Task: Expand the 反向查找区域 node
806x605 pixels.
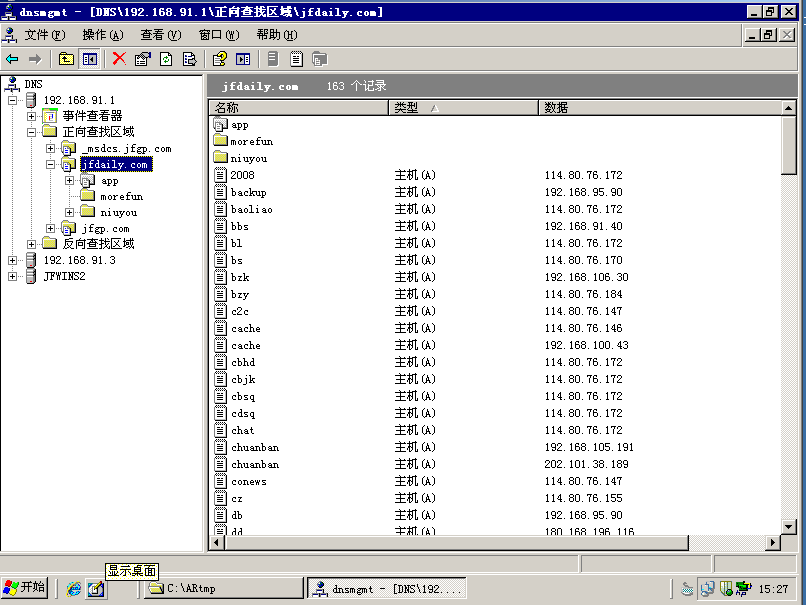Action: pyautogui.click(x=31, y=244)
